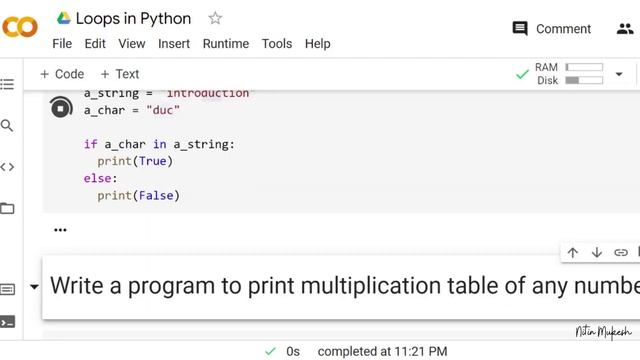Viewport: 640px width, 360px height.
Task: Click the multiplication table heading text
Action: 345,285
